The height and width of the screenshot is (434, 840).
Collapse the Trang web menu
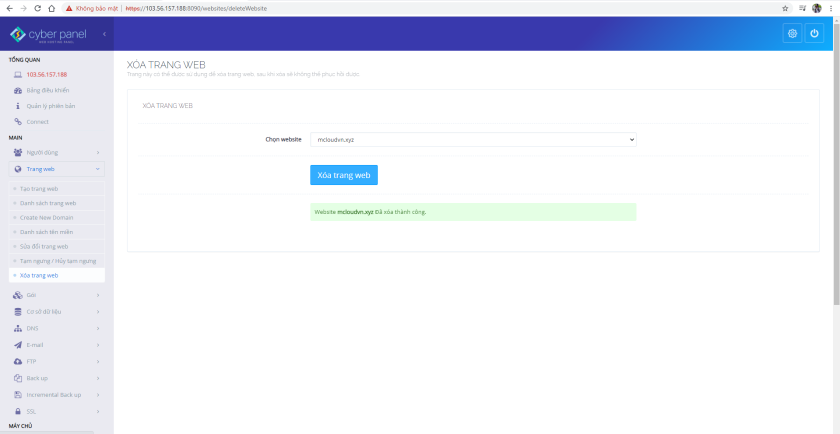(56, 169)
